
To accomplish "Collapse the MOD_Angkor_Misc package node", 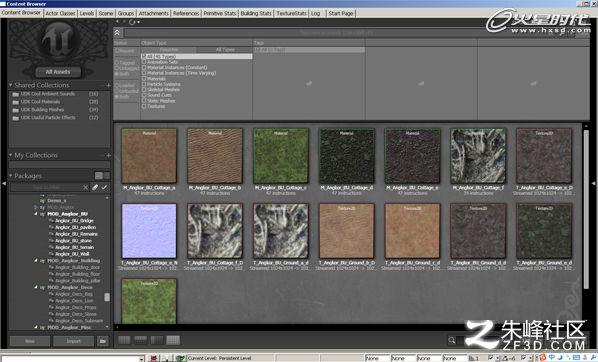I will click(36, 327).
